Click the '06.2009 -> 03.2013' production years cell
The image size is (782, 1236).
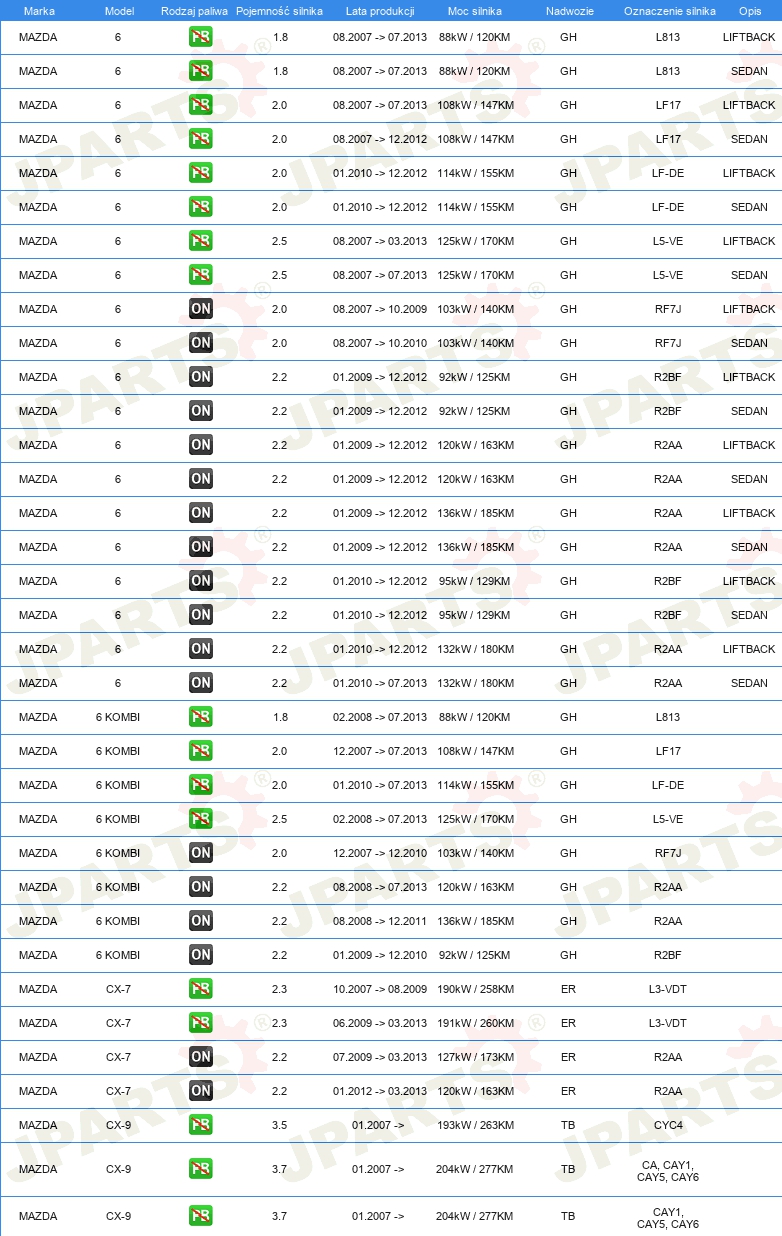tap(380, 1023)
